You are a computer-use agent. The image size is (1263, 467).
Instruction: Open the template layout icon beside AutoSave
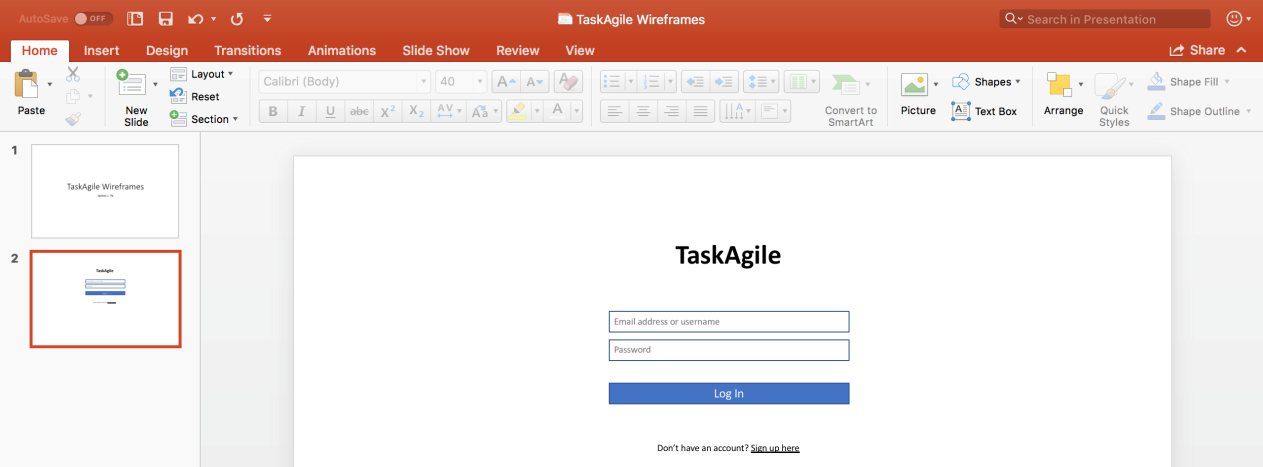click(x=136, y=19)
